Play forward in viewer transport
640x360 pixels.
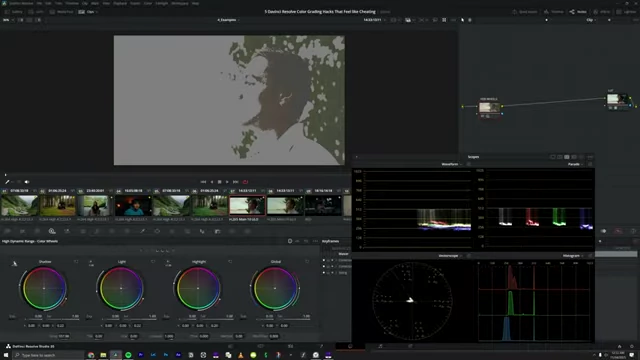(227, 182)
